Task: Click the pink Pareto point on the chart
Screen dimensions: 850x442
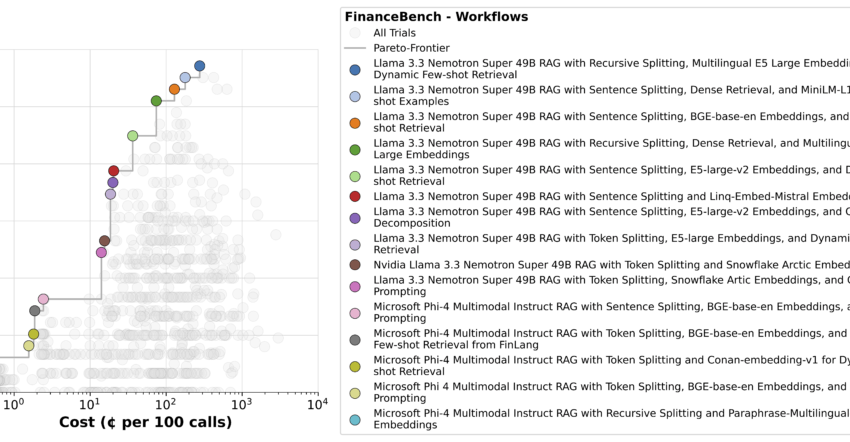Action: 43,299
